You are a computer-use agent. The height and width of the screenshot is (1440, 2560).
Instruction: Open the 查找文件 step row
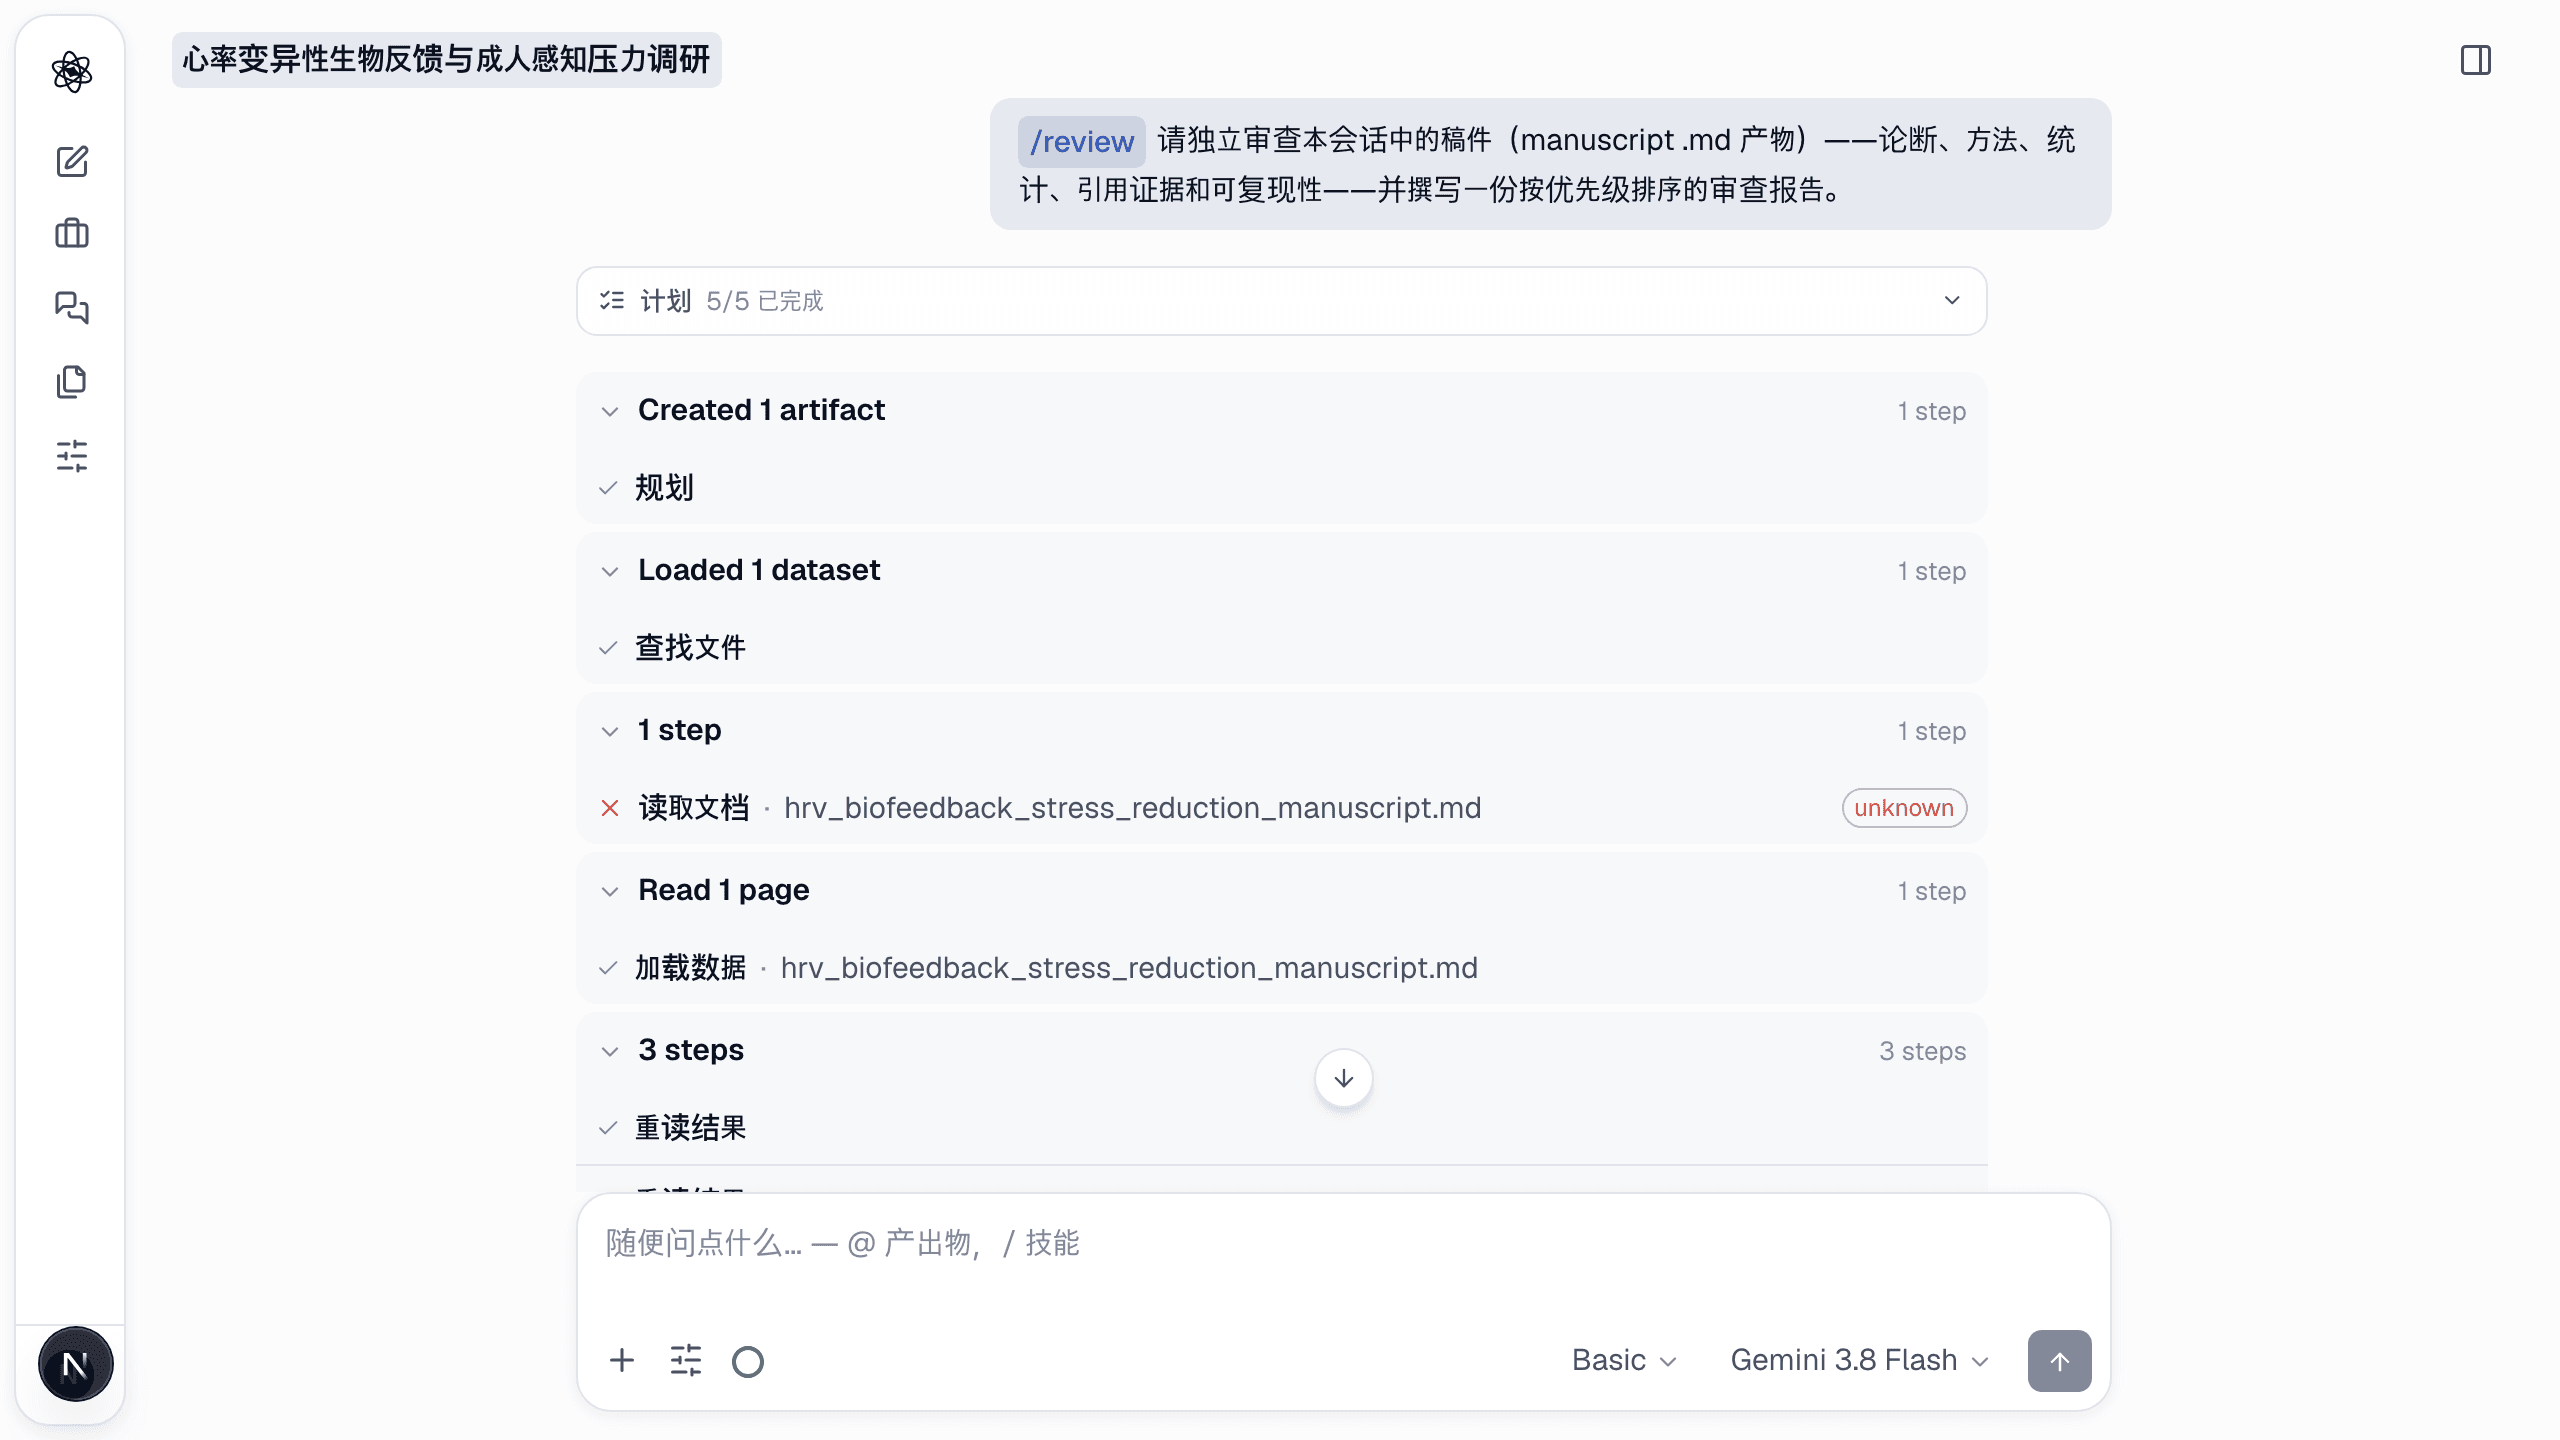coord(1281,648)
